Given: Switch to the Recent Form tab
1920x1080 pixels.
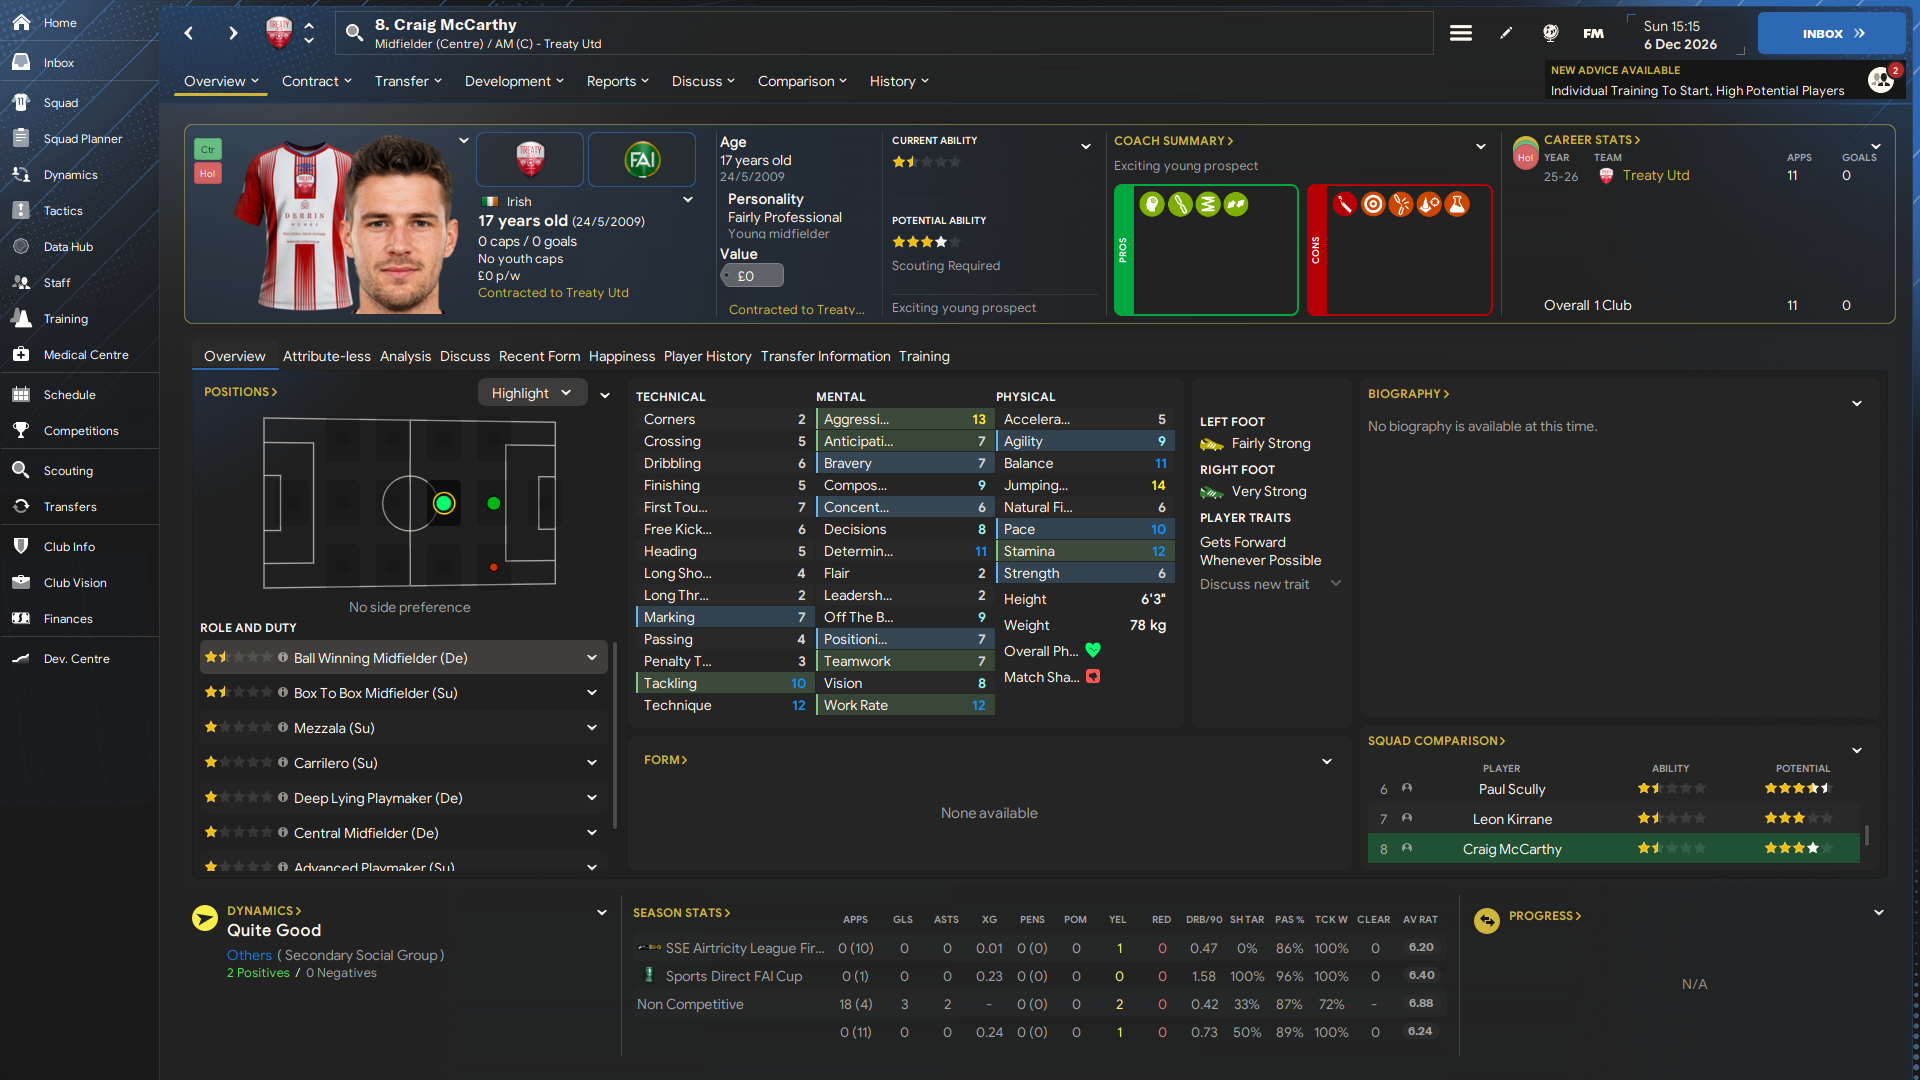Looking at the screenshot, I should click(539, 356).
